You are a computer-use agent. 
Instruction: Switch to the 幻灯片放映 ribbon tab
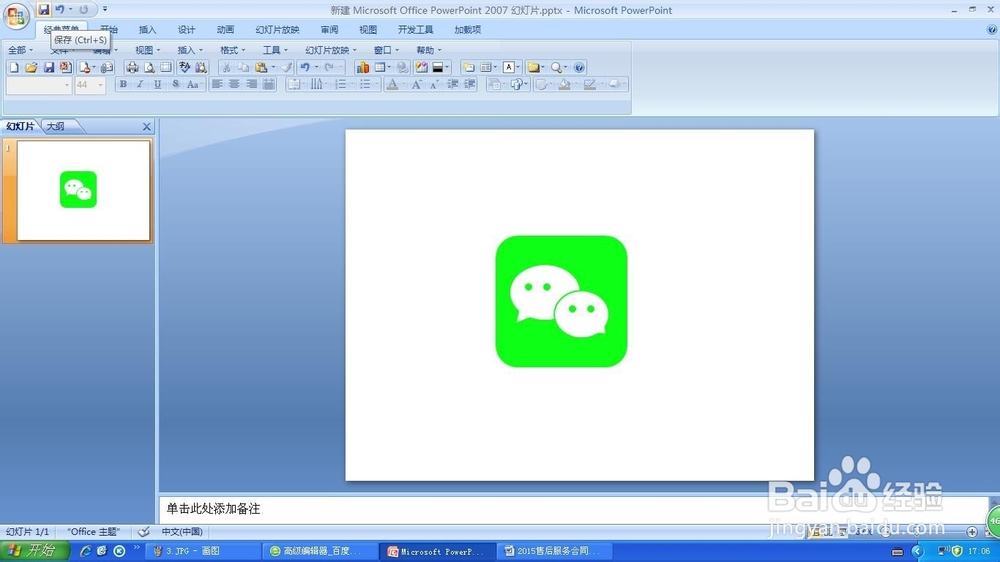[277, 29]
